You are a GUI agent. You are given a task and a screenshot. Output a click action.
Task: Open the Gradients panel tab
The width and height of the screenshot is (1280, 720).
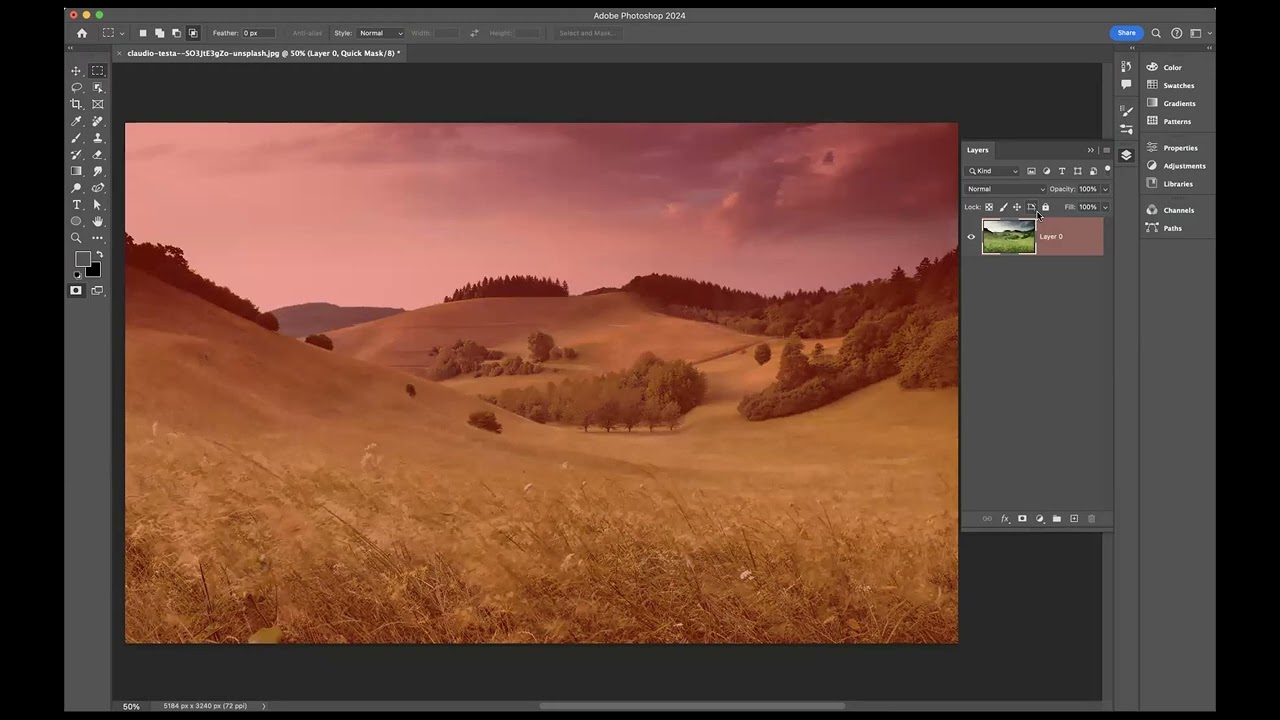click(1179, 103)
